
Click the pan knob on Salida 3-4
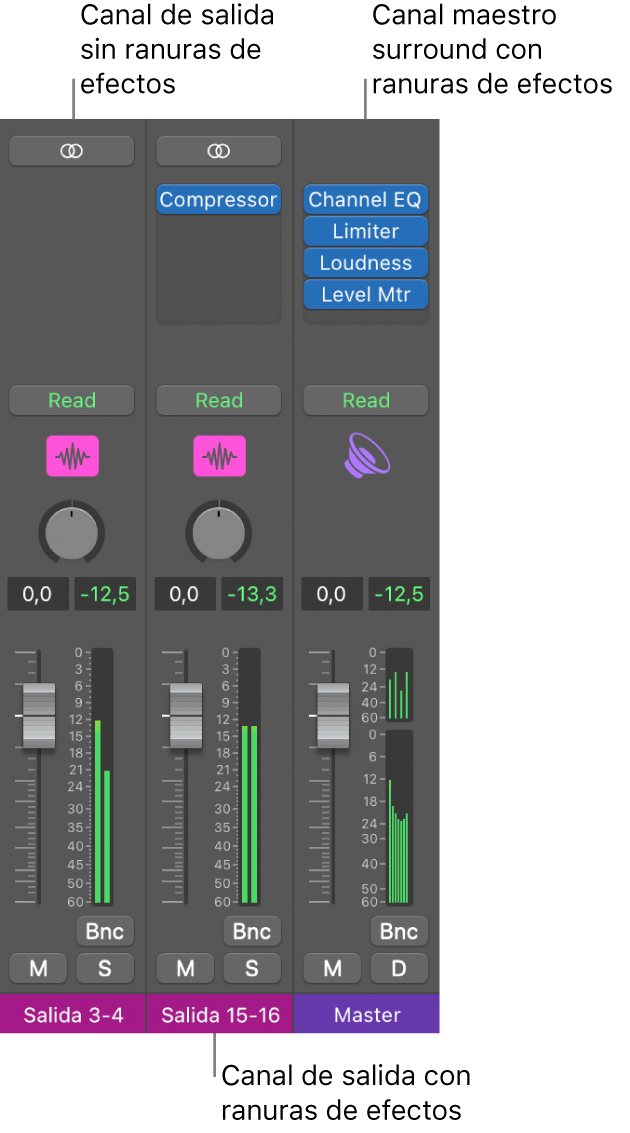coord(72,533)
